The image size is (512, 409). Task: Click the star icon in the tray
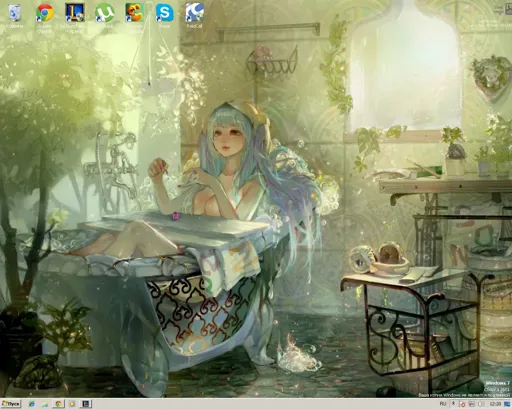(x=453, y=404)
